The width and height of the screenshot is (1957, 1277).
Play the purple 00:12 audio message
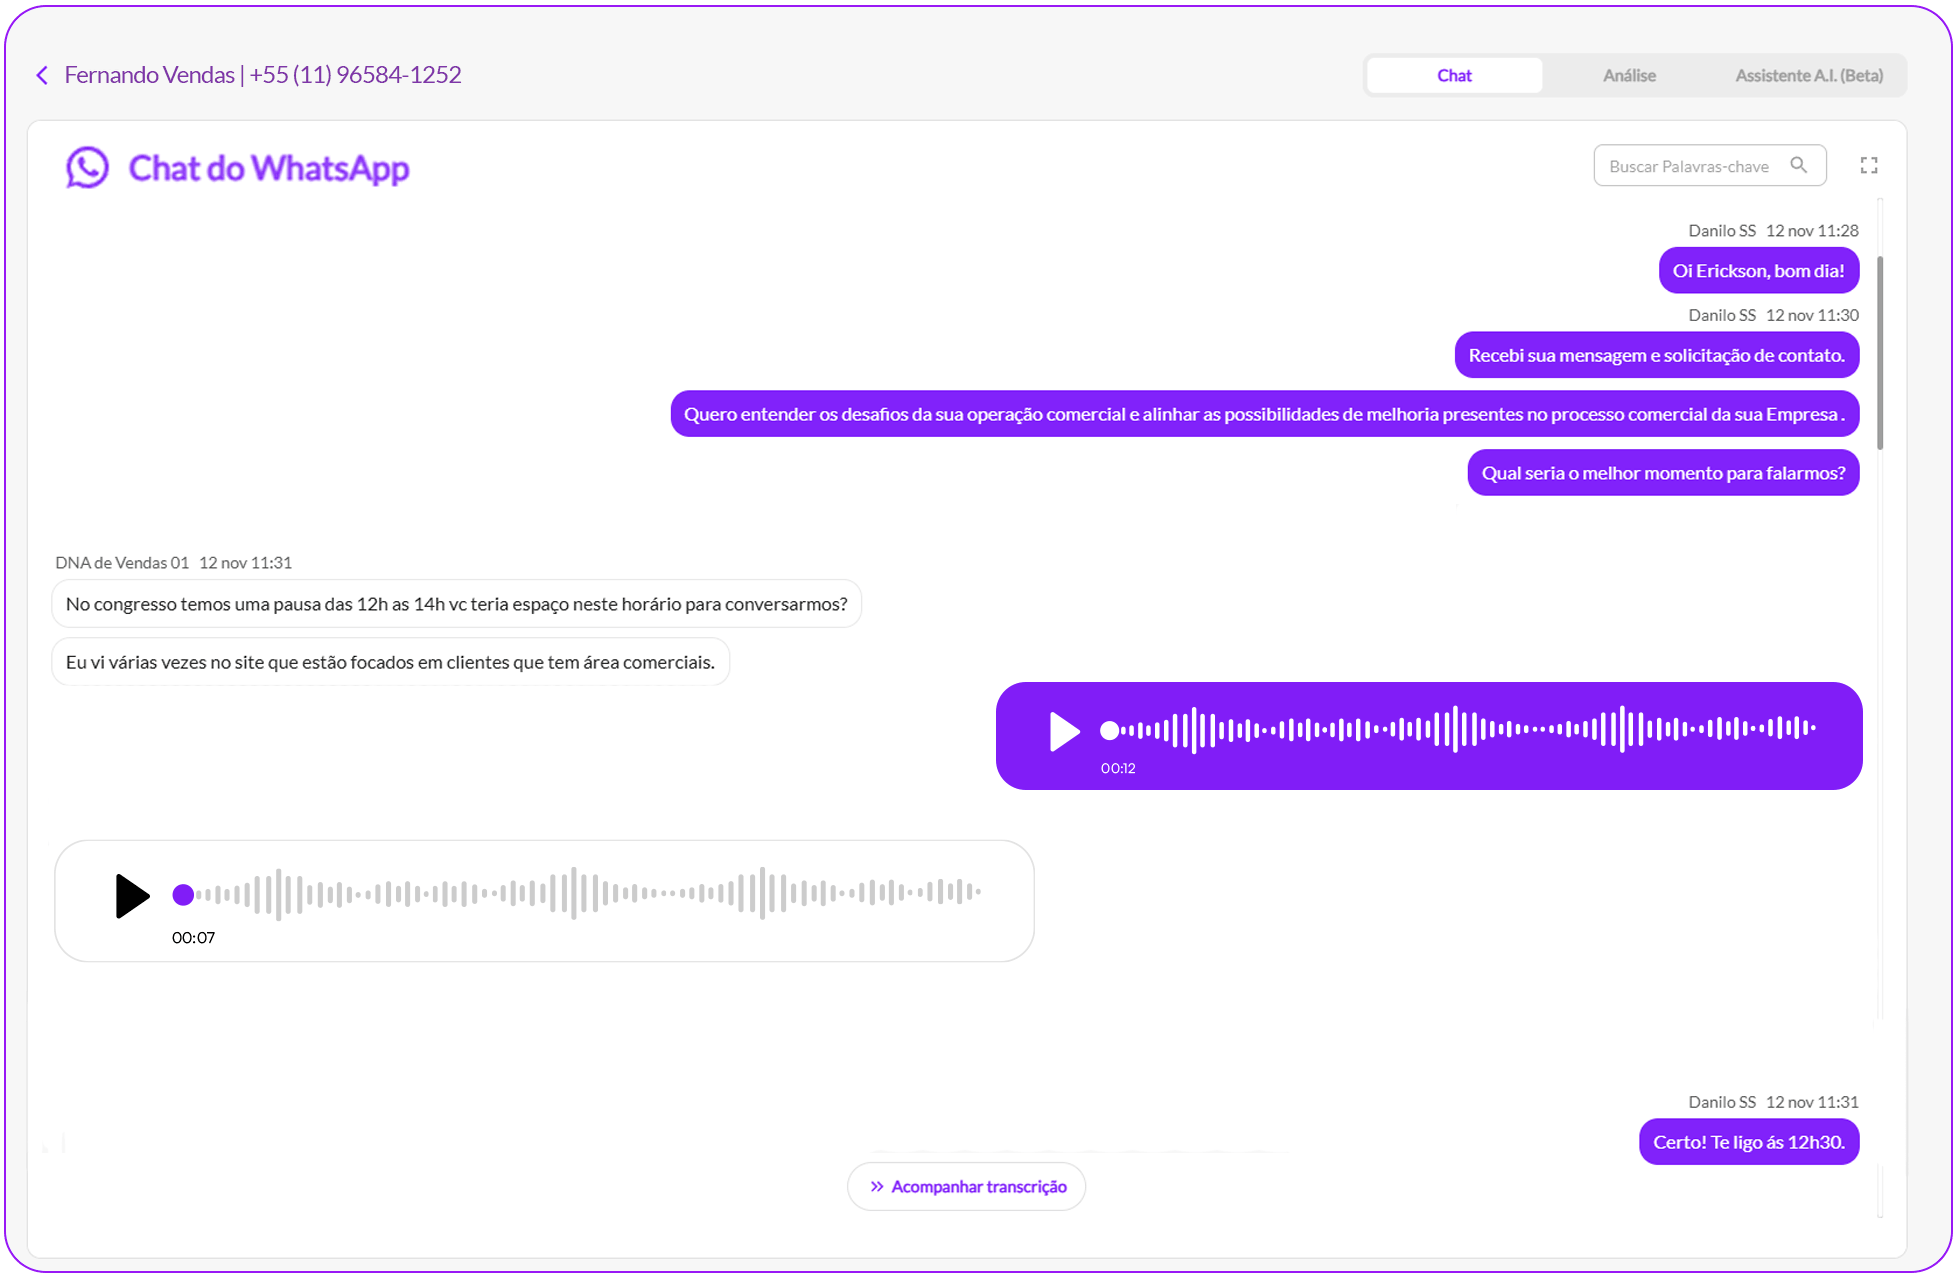pyautogui.click(x=1064, y=731)
